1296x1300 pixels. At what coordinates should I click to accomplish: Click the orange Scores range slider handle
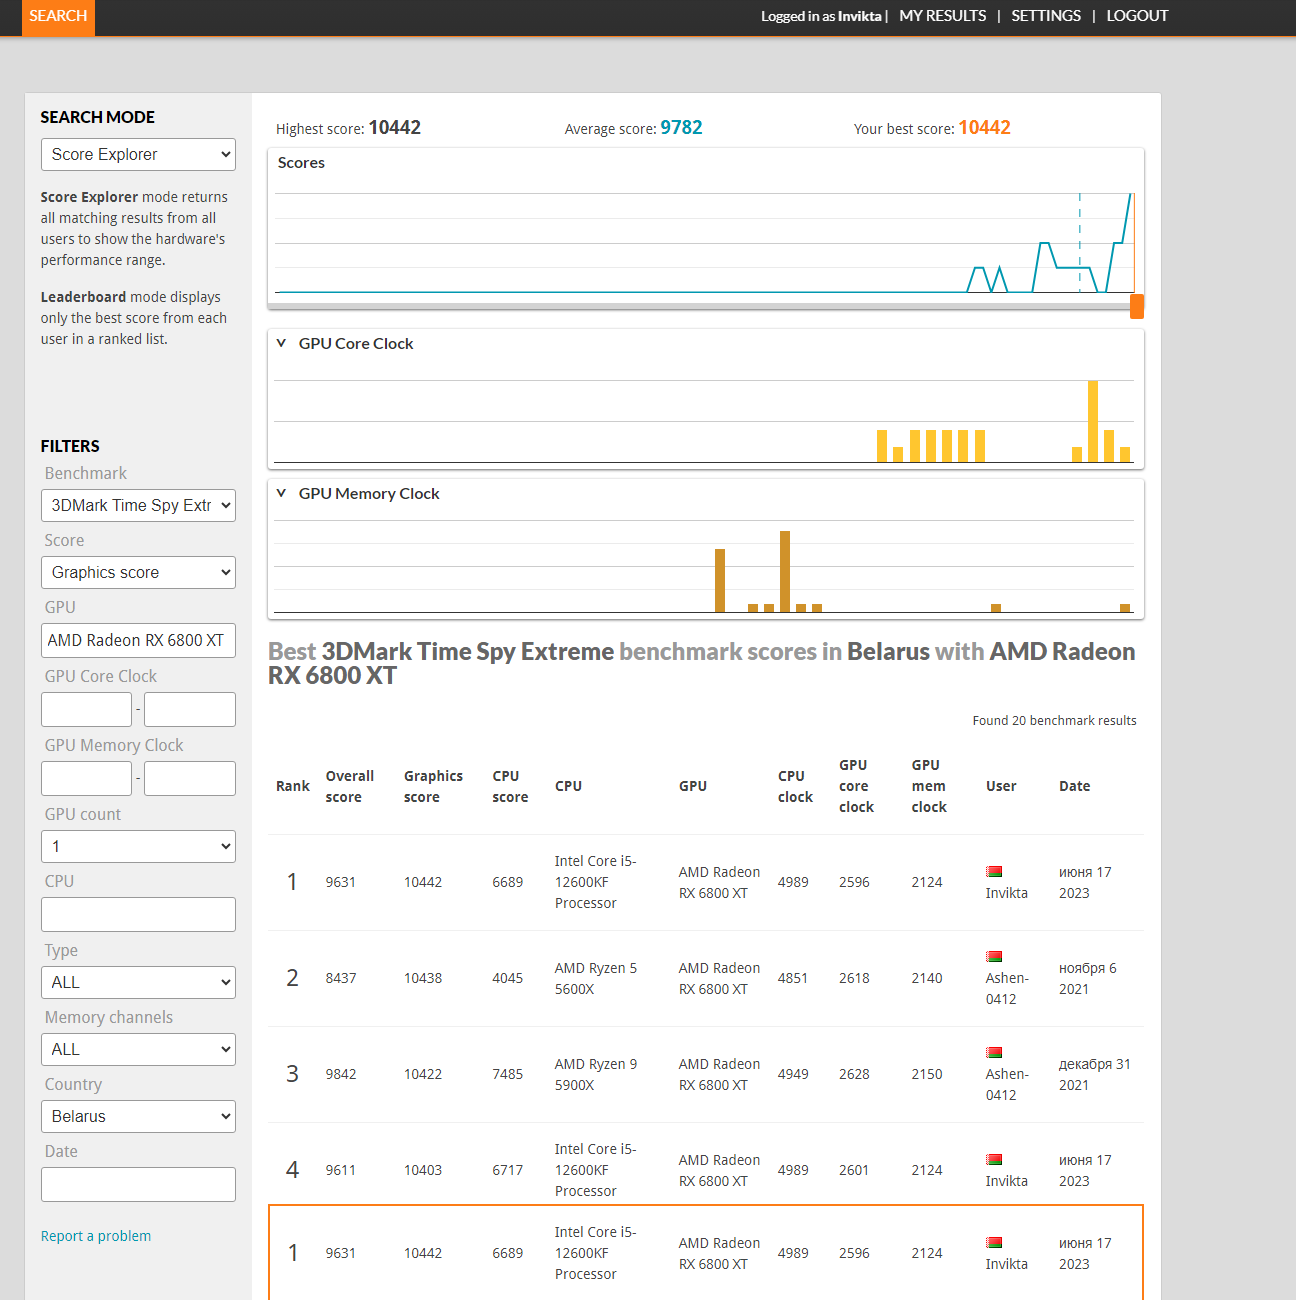1137,306
